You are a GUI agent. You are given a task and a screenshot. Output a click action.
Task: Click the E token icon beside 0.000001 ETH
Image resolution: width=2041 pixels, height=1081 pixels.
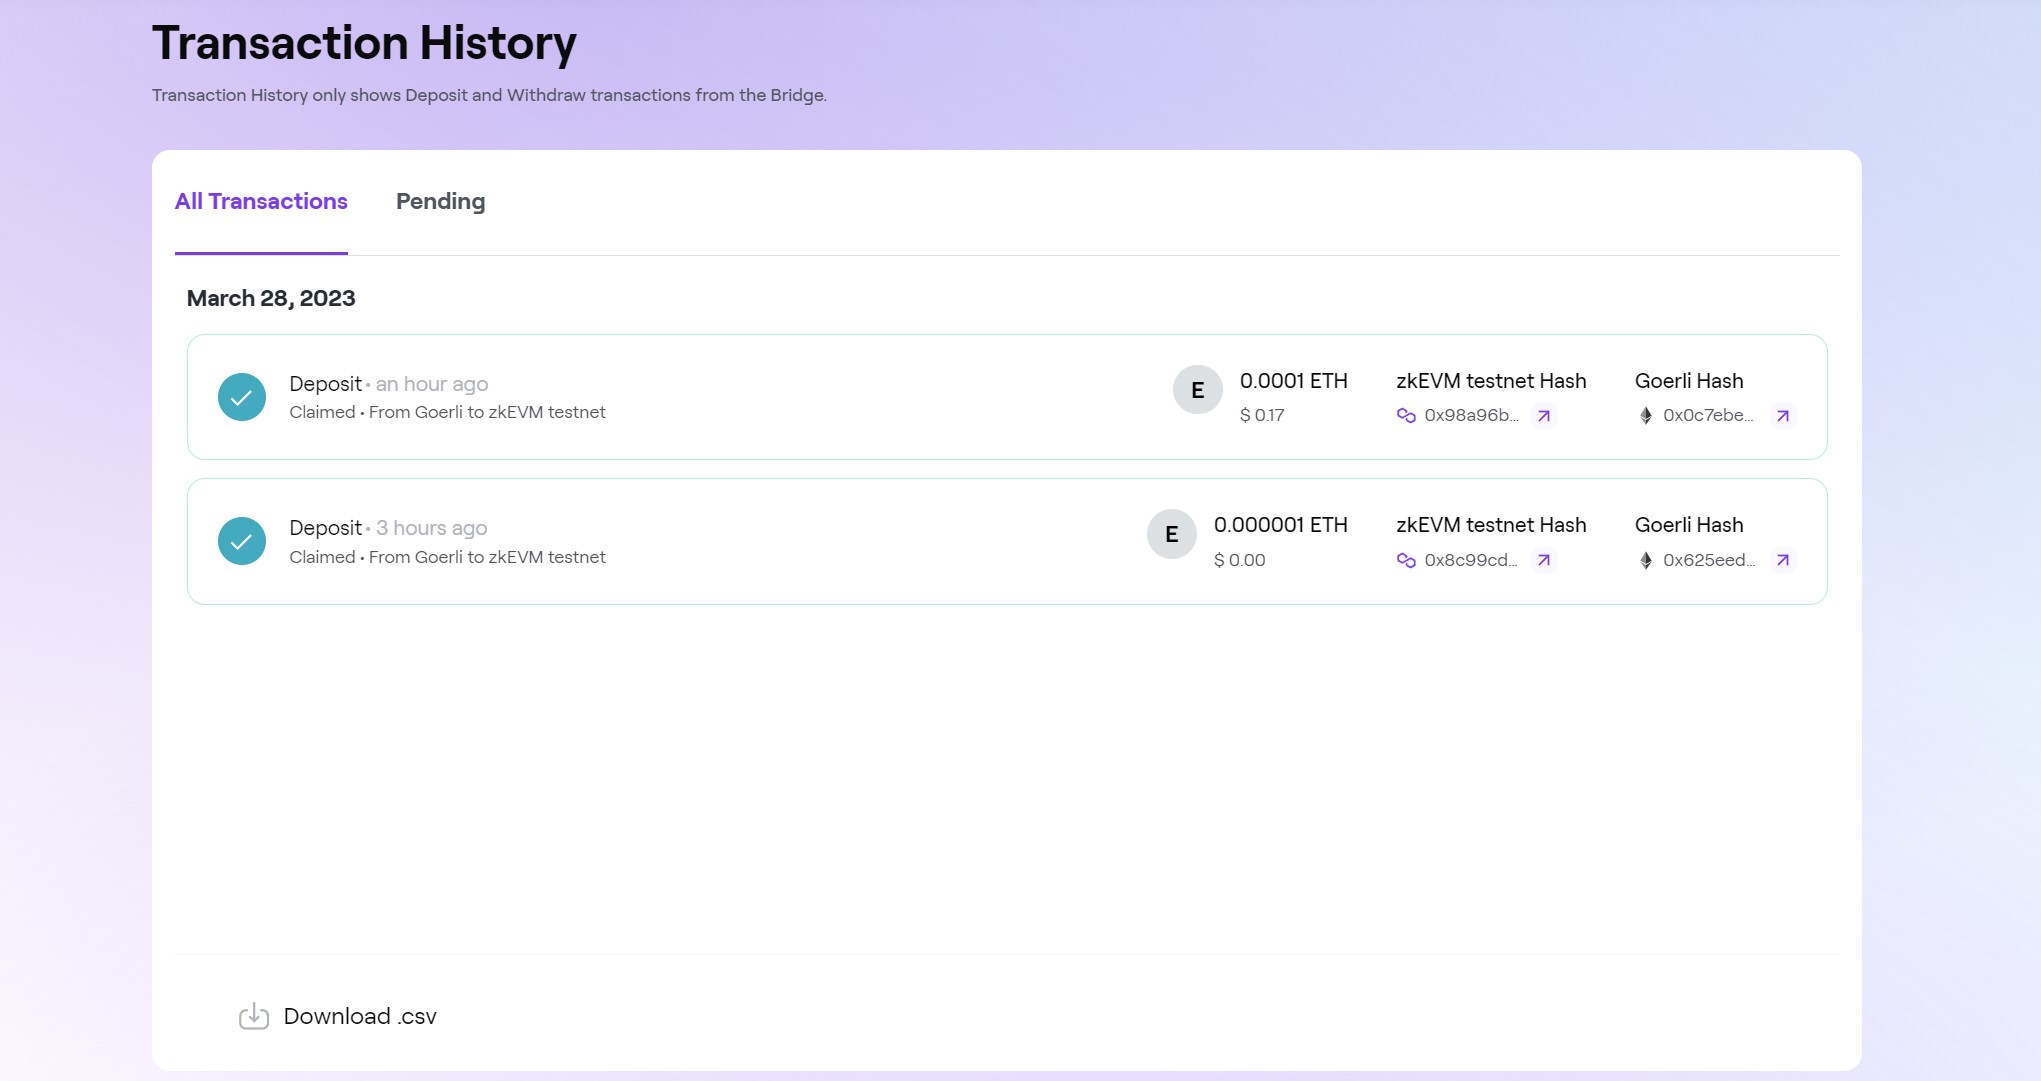pos(1172,534)
